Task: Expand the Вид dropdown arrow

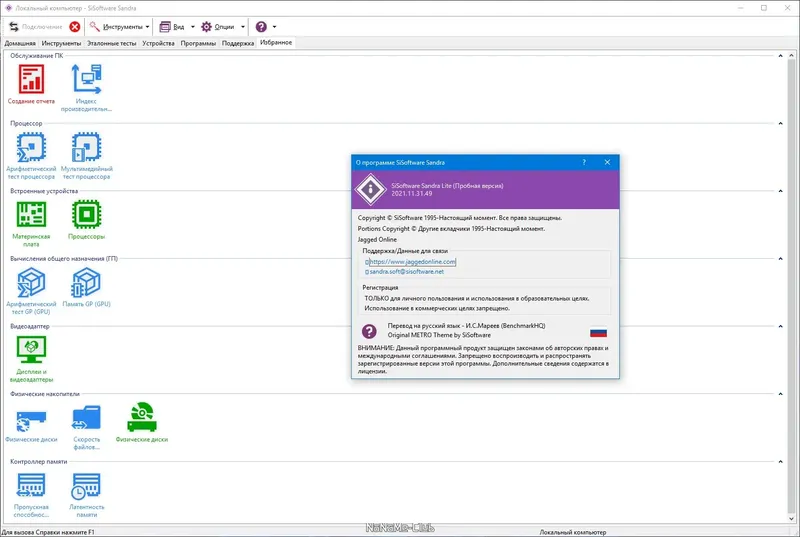Action: (193, 27)
